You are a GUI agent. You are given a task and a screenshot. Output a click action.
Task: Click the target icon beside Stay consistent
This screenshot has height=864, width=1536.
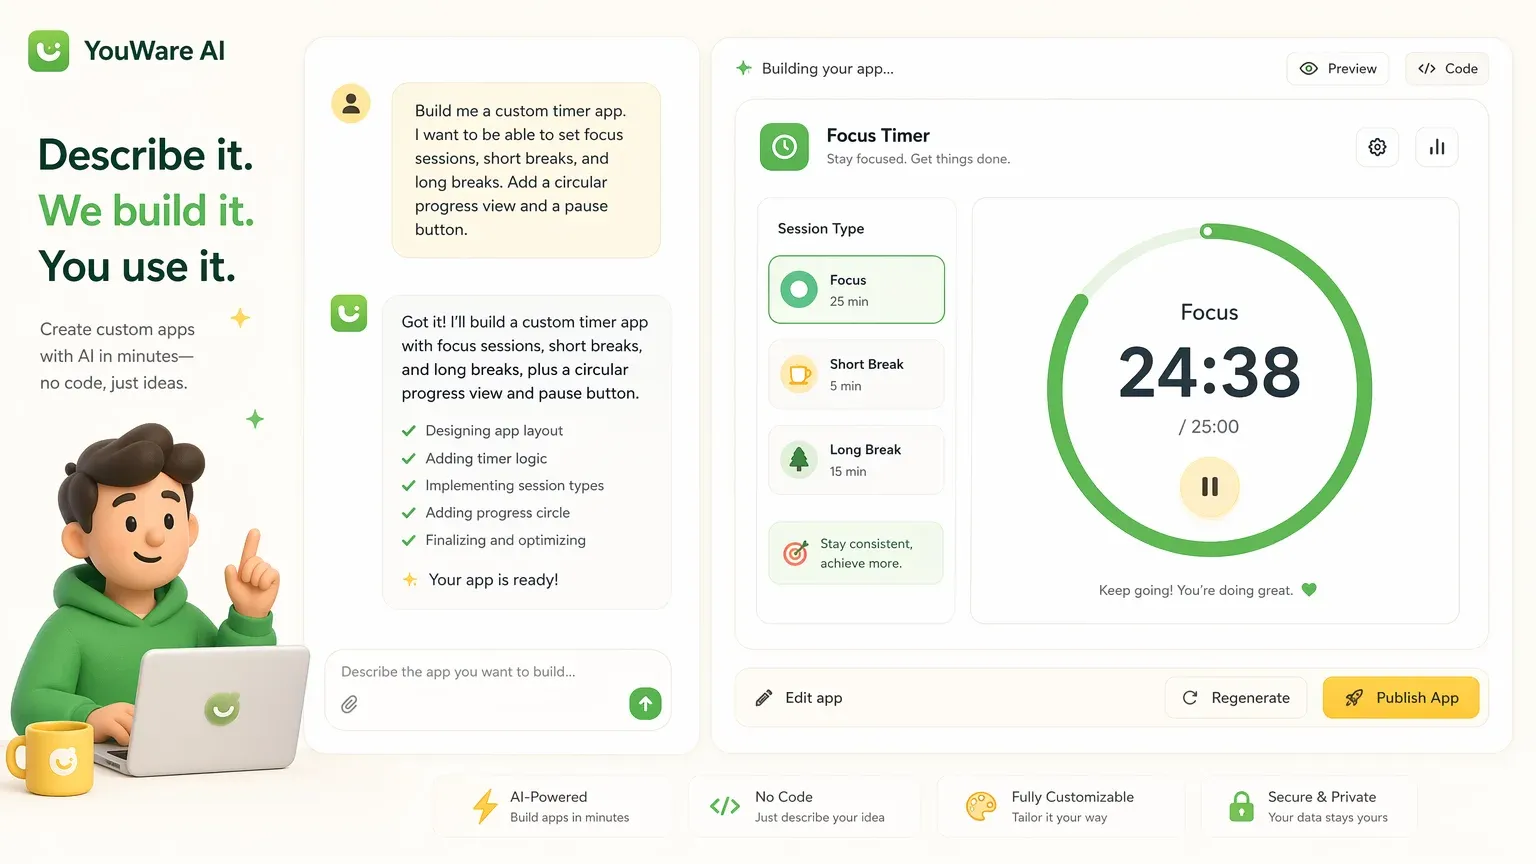[796, 553]
